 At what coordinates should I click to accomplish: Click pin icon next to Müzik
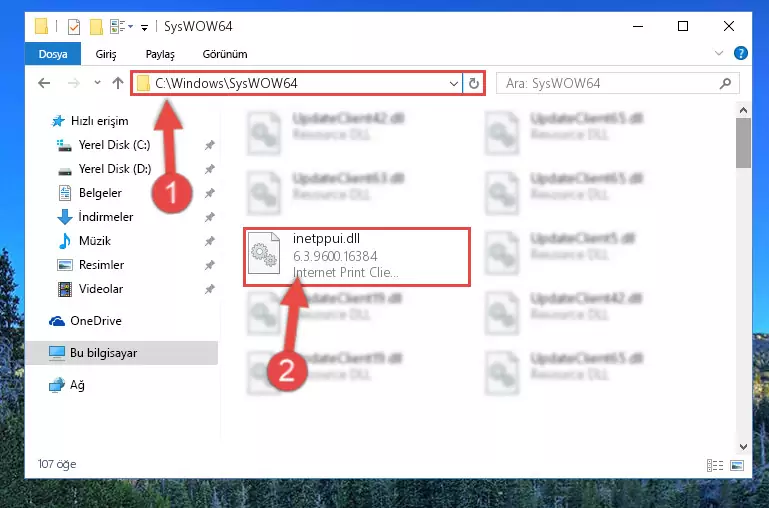tap(209, 241)
